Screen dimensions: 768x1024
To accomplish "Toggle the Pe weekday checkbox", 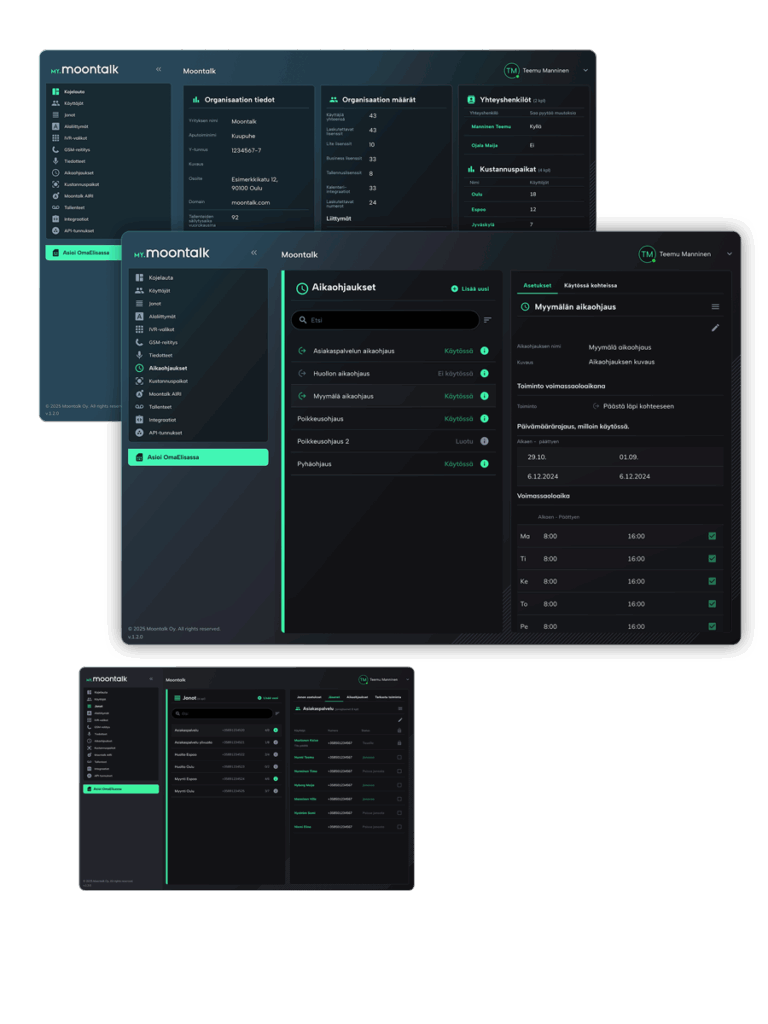I will click(x=712, y=626).
